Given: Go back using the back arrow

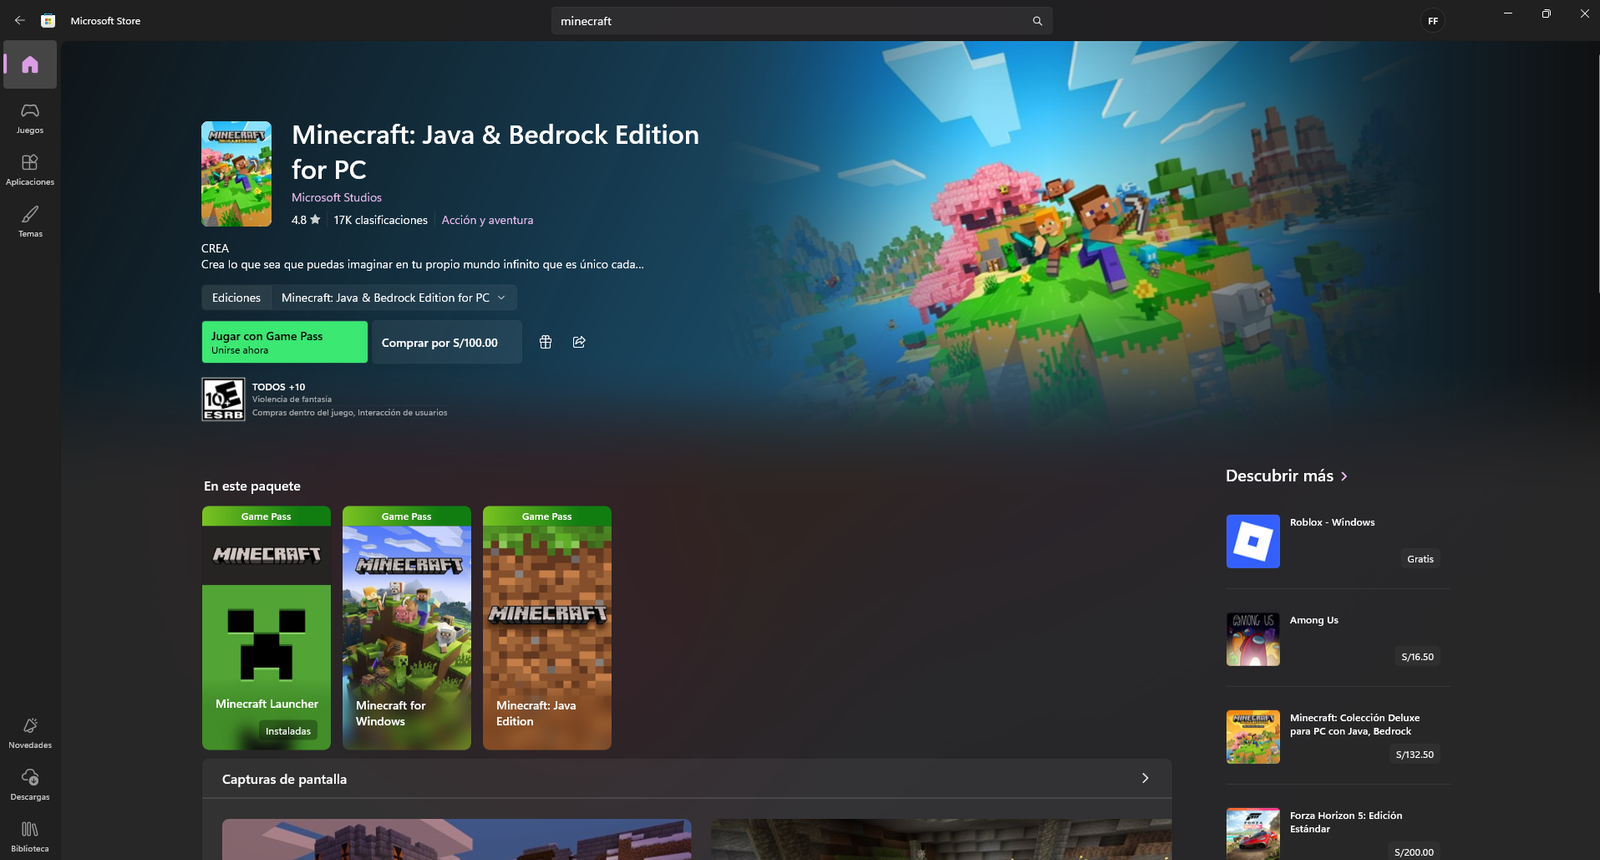Looking at the screenshot, I should coord(20,20).
